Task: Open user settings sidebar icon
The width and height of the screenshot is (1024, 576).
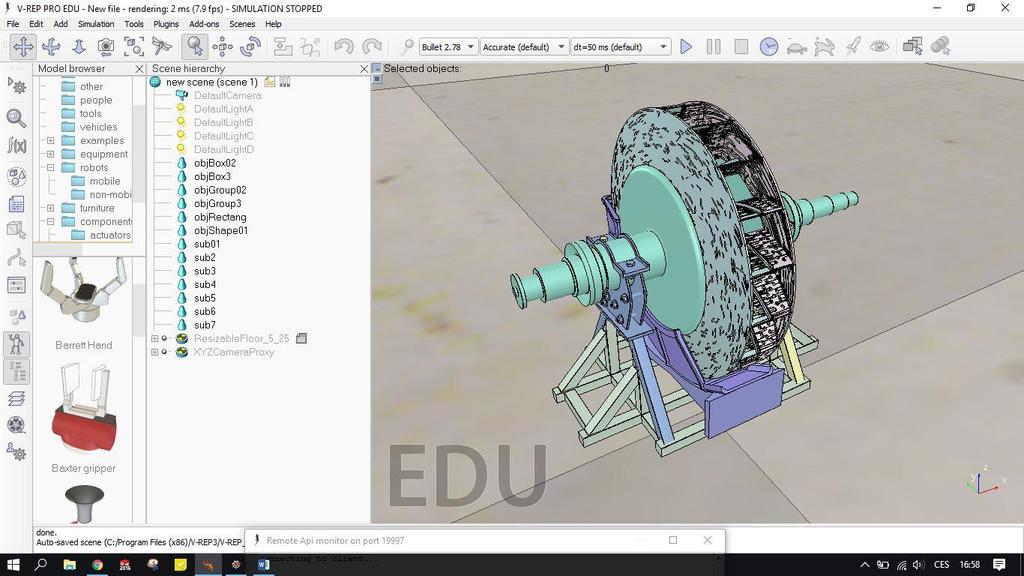Action: (16, 452)
